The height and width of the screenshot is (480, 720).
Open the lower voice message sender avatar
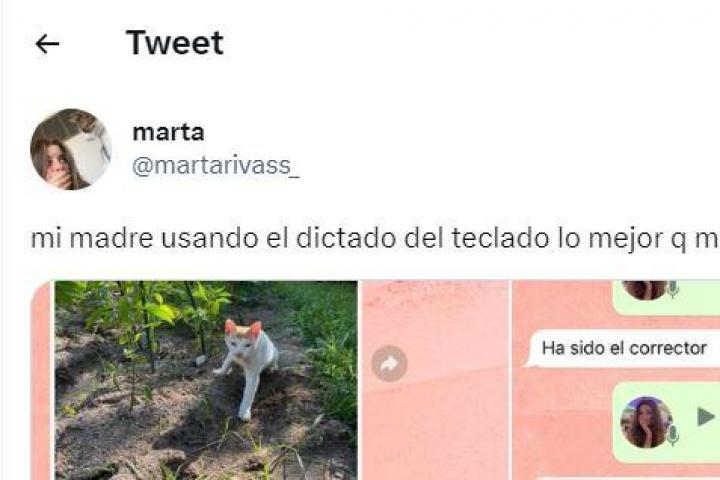point(646,422)
